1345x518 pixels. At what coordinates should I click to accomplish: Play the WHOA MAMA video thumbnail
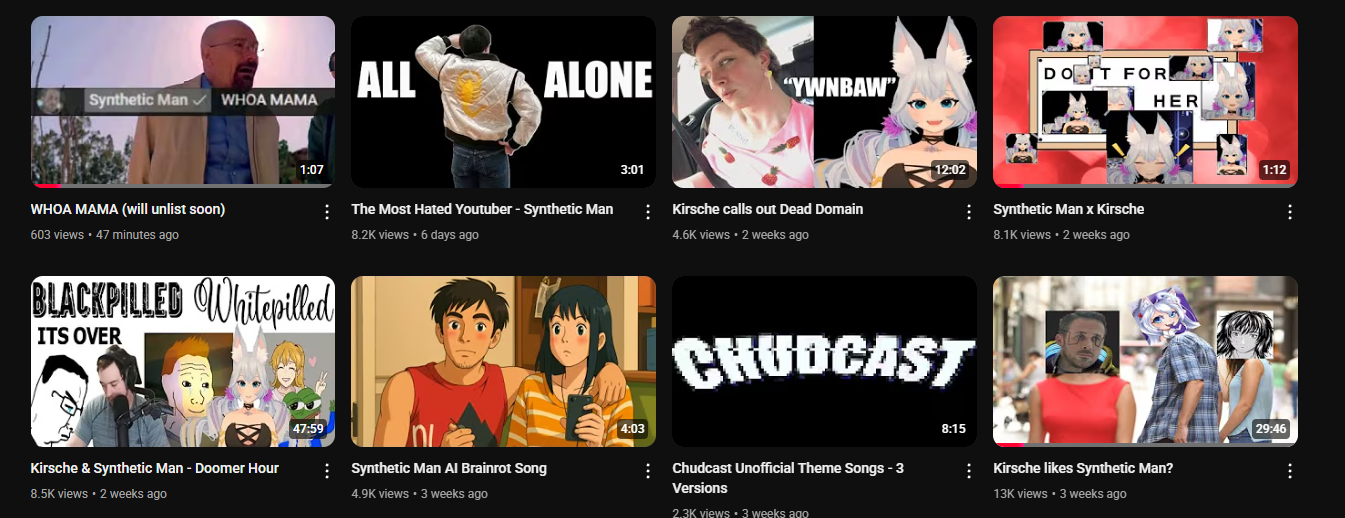[x=183, y=101]
